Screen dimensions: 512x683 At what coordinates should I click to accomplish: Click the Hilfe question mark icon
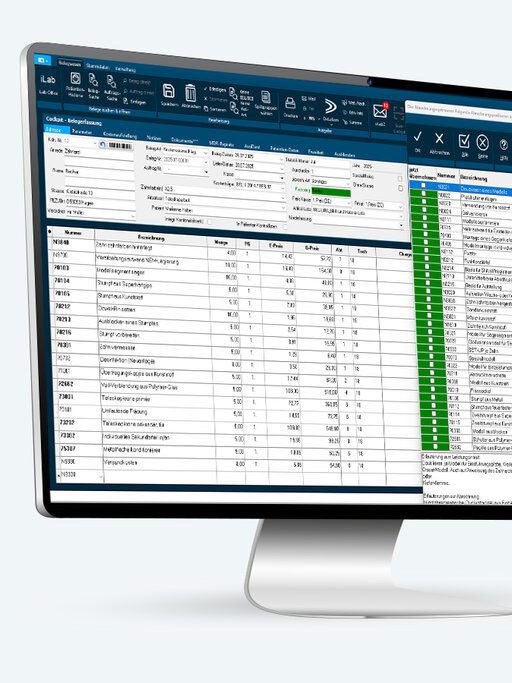click(x=503, y=145)
